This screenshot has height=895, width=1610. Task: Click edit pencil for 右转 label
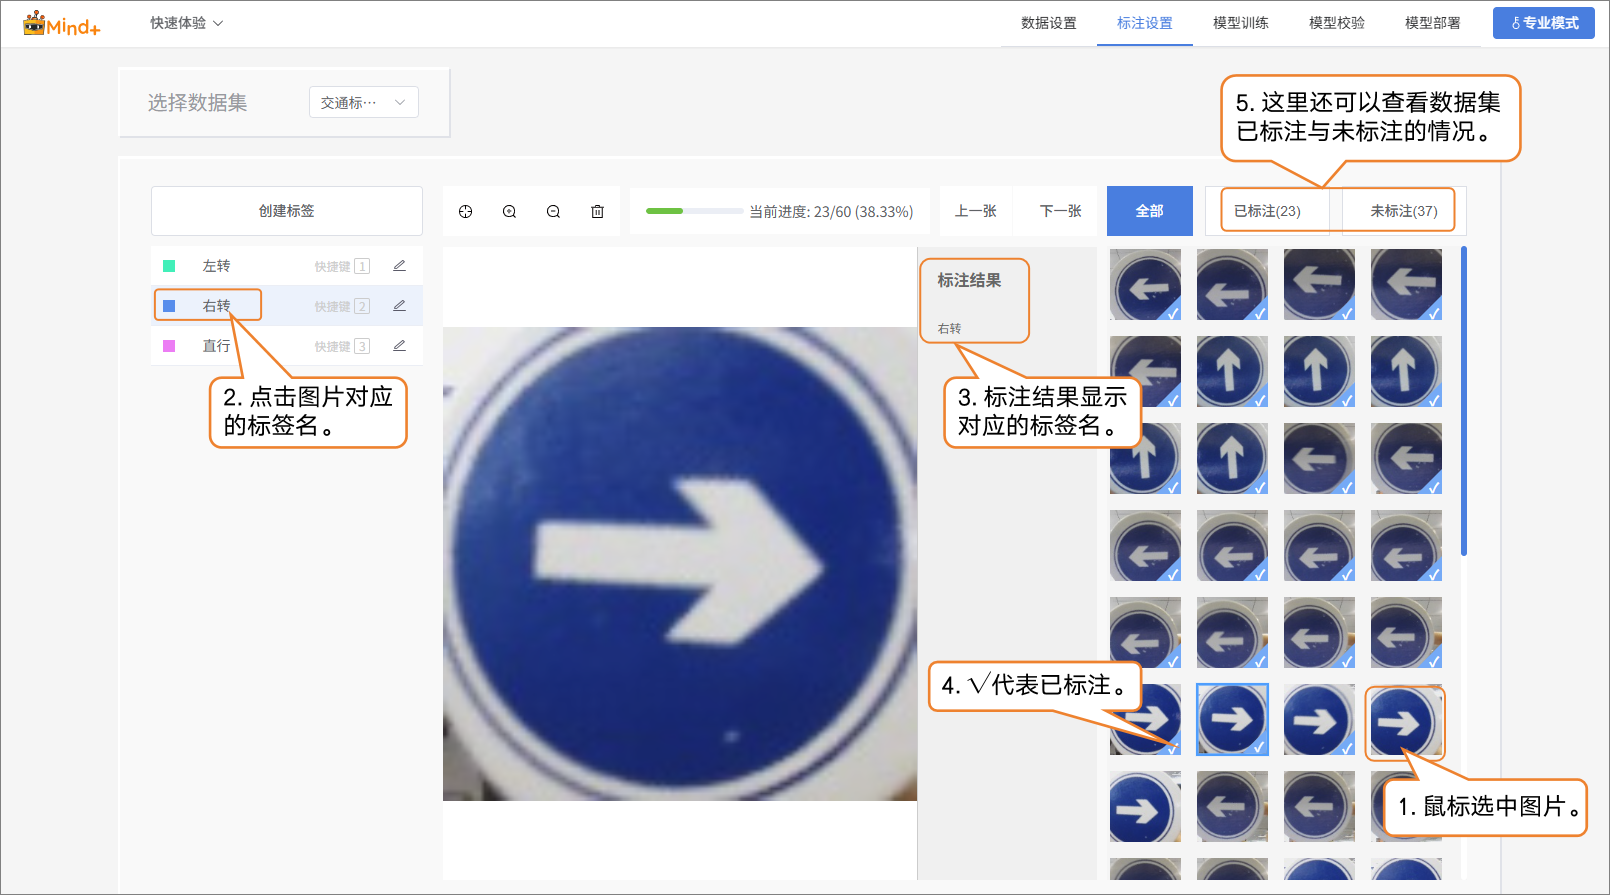(399, 306)
